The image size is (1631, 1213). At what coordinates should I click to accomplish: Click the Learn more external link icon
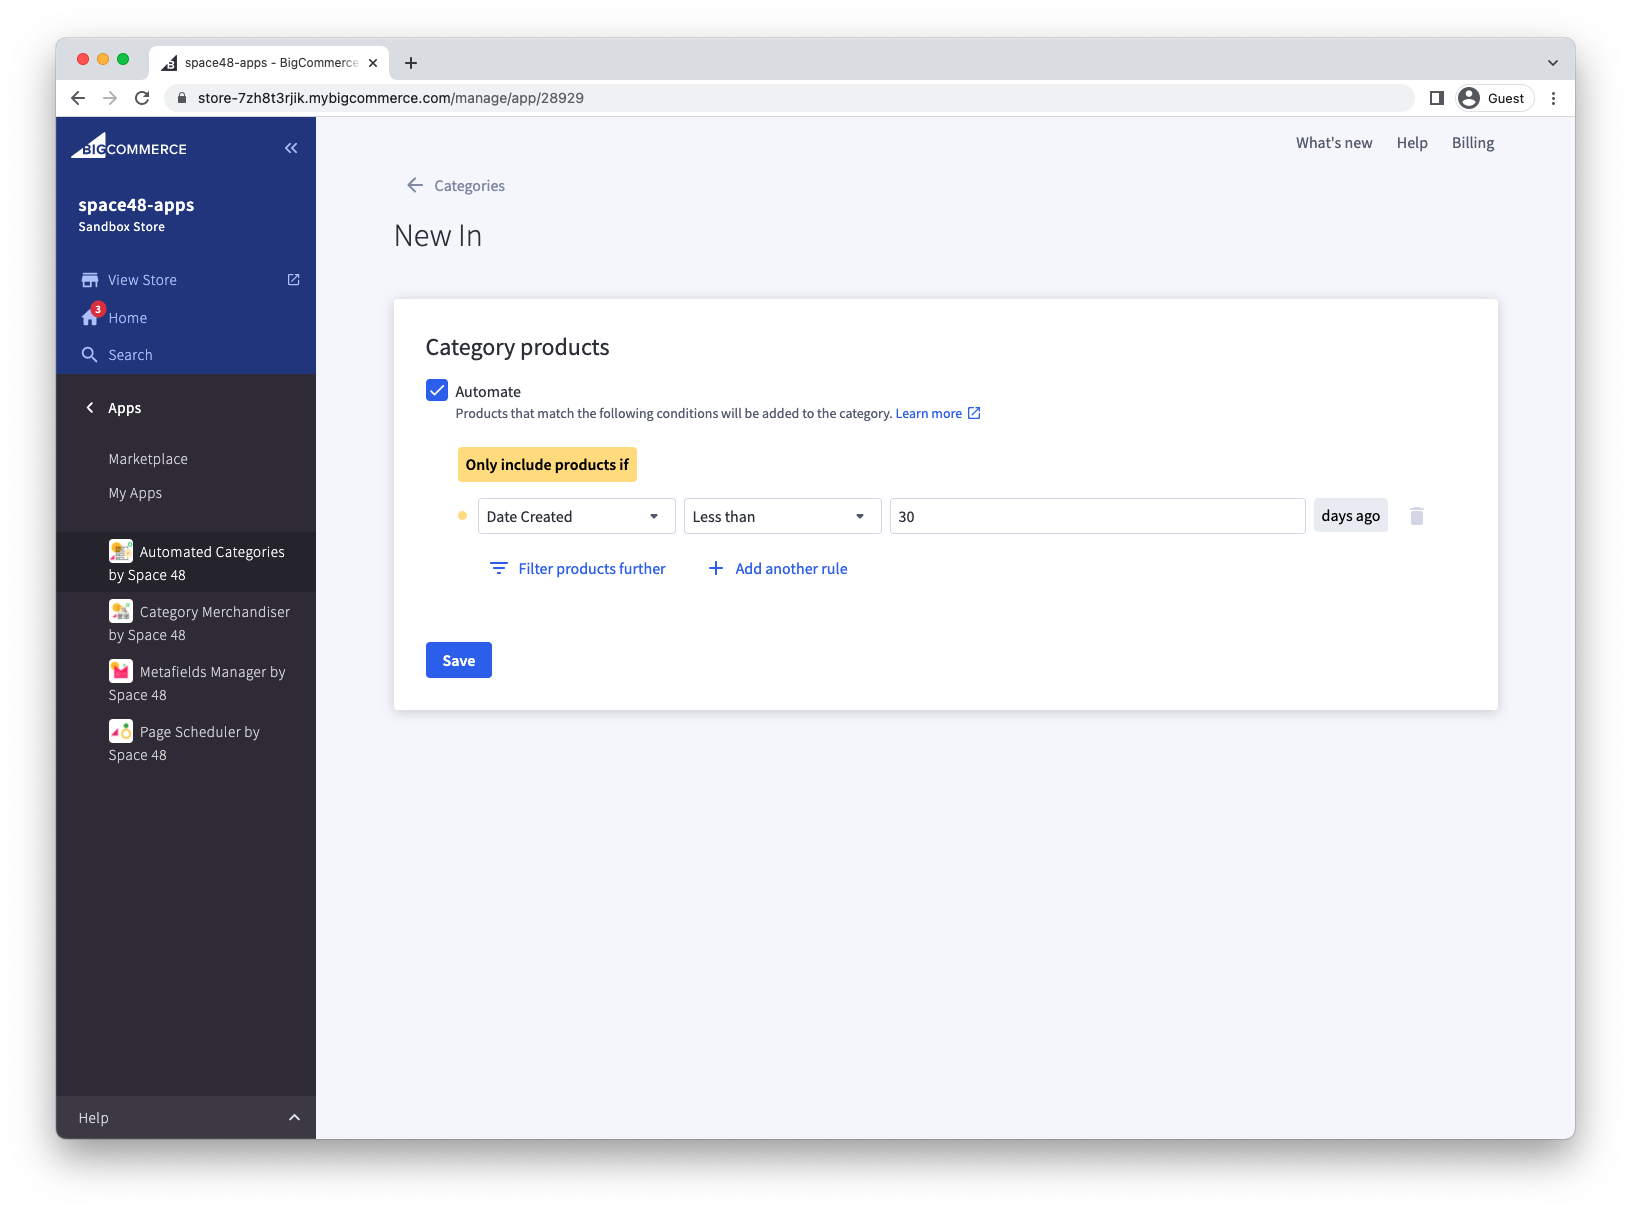point(974,413)
